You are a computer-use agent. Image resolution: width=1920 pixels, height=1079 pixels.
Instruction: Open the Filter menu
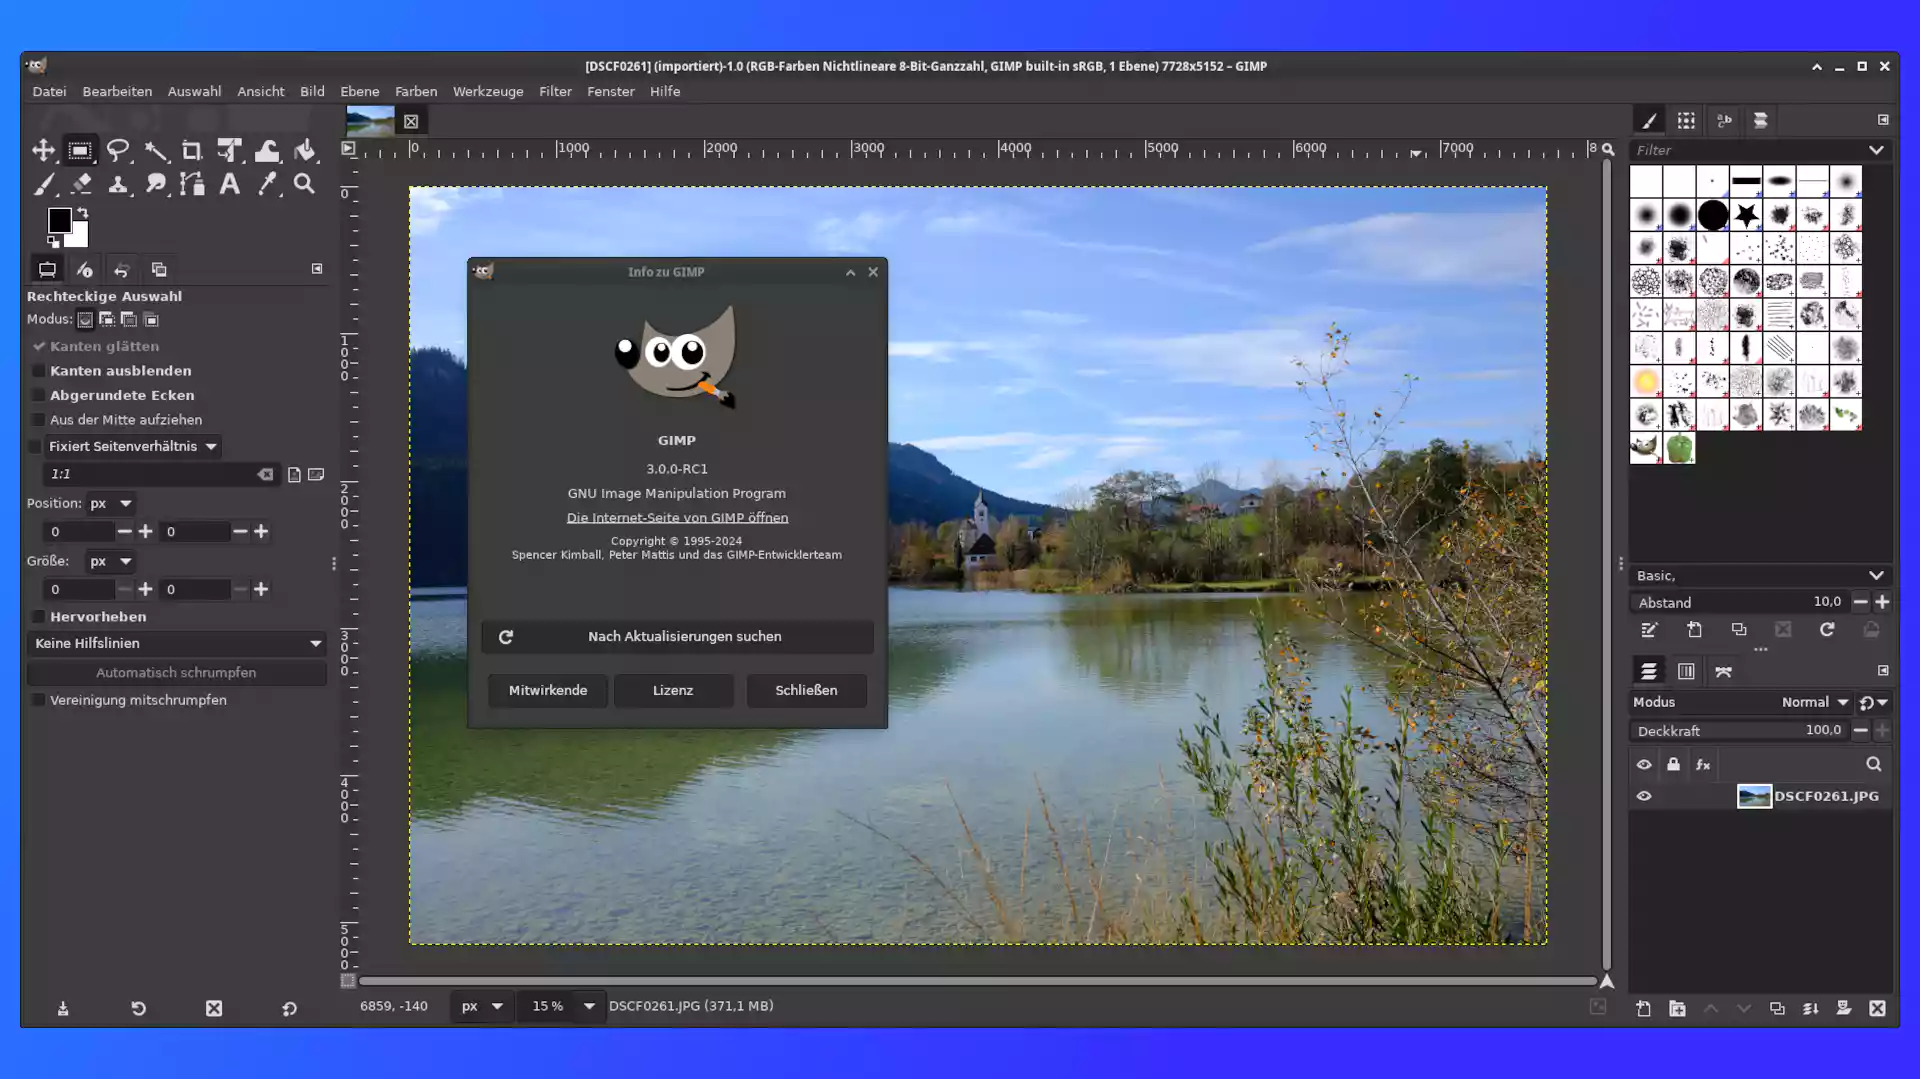point(555,91)
